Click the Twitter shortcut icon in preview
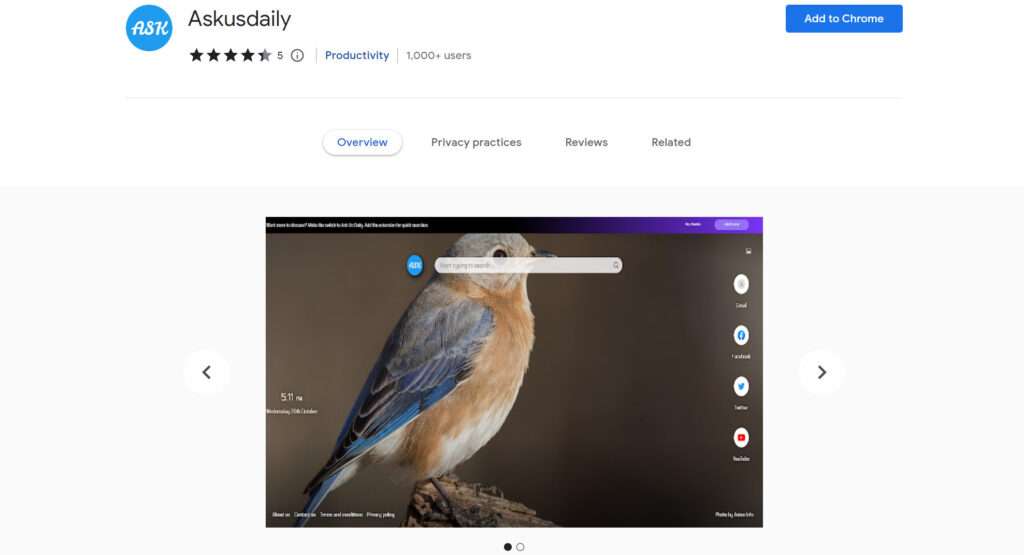Image resolution: width=1024 pixels, height=555 pixels. coord(741,387)
